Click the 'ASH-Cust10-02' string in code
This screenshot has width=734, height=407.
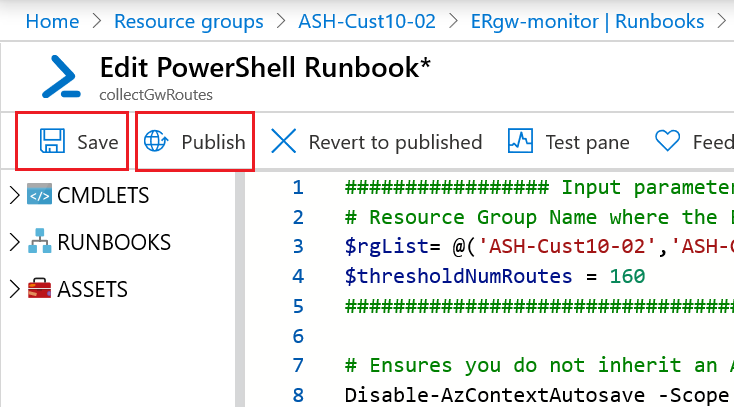click(x=567, y=246)
